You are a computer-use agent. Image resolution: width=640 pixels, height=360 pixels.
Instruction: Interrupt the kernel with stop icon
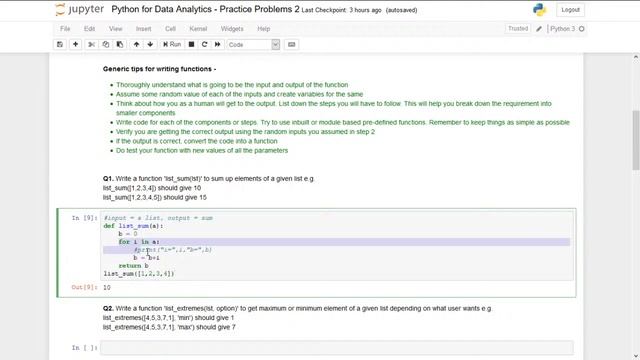[191, 44]
